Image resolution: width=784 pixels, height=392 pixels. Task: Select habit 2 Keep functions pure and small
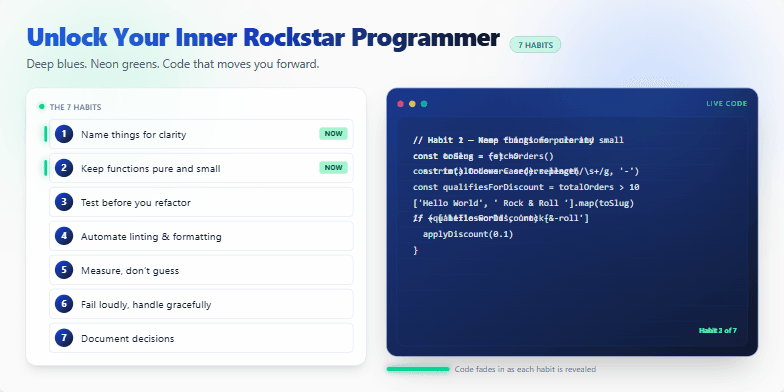coord(201,168)
